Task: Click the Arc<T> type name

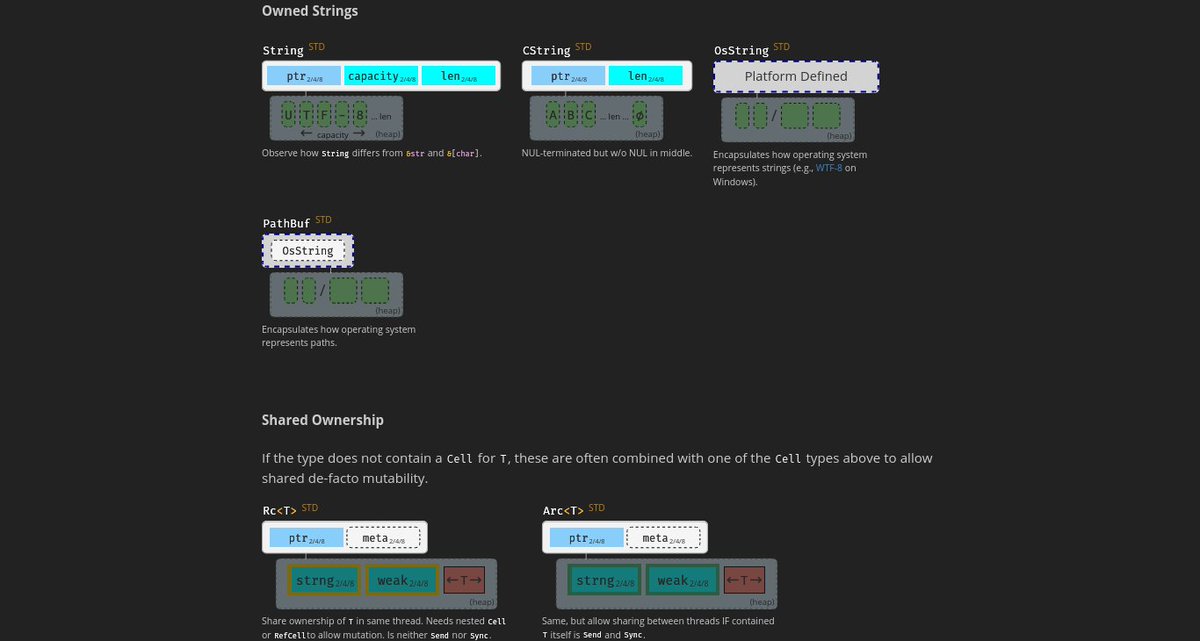Action: coord(563,511)
